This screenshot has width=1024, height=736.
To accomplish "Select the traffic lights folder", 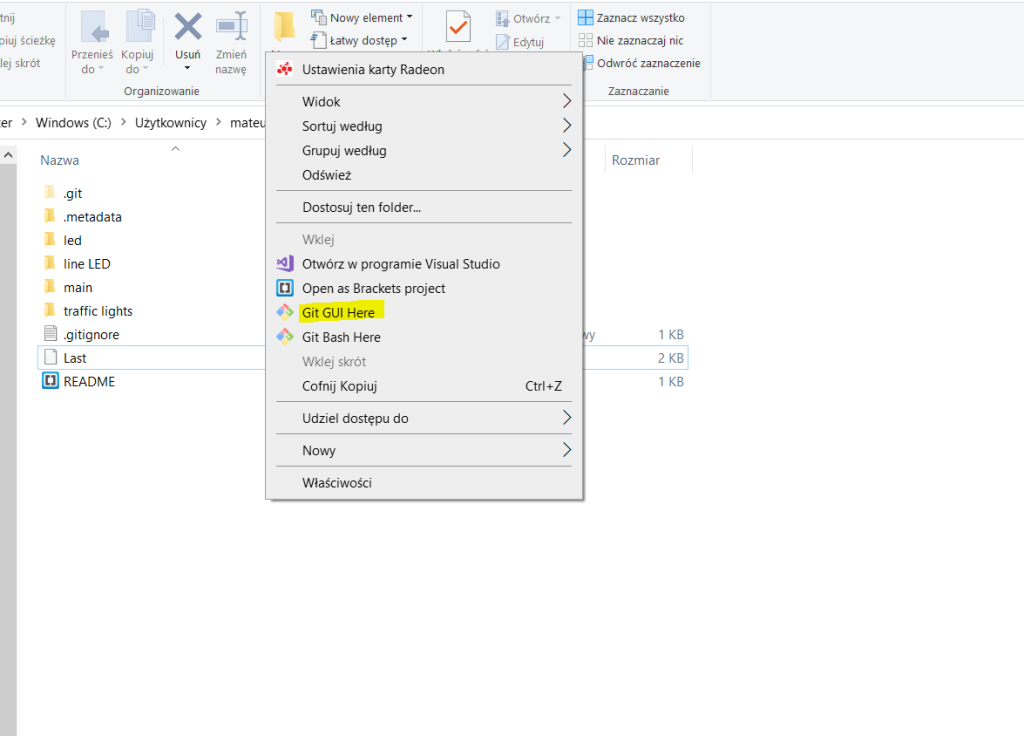I will point(97,311).
